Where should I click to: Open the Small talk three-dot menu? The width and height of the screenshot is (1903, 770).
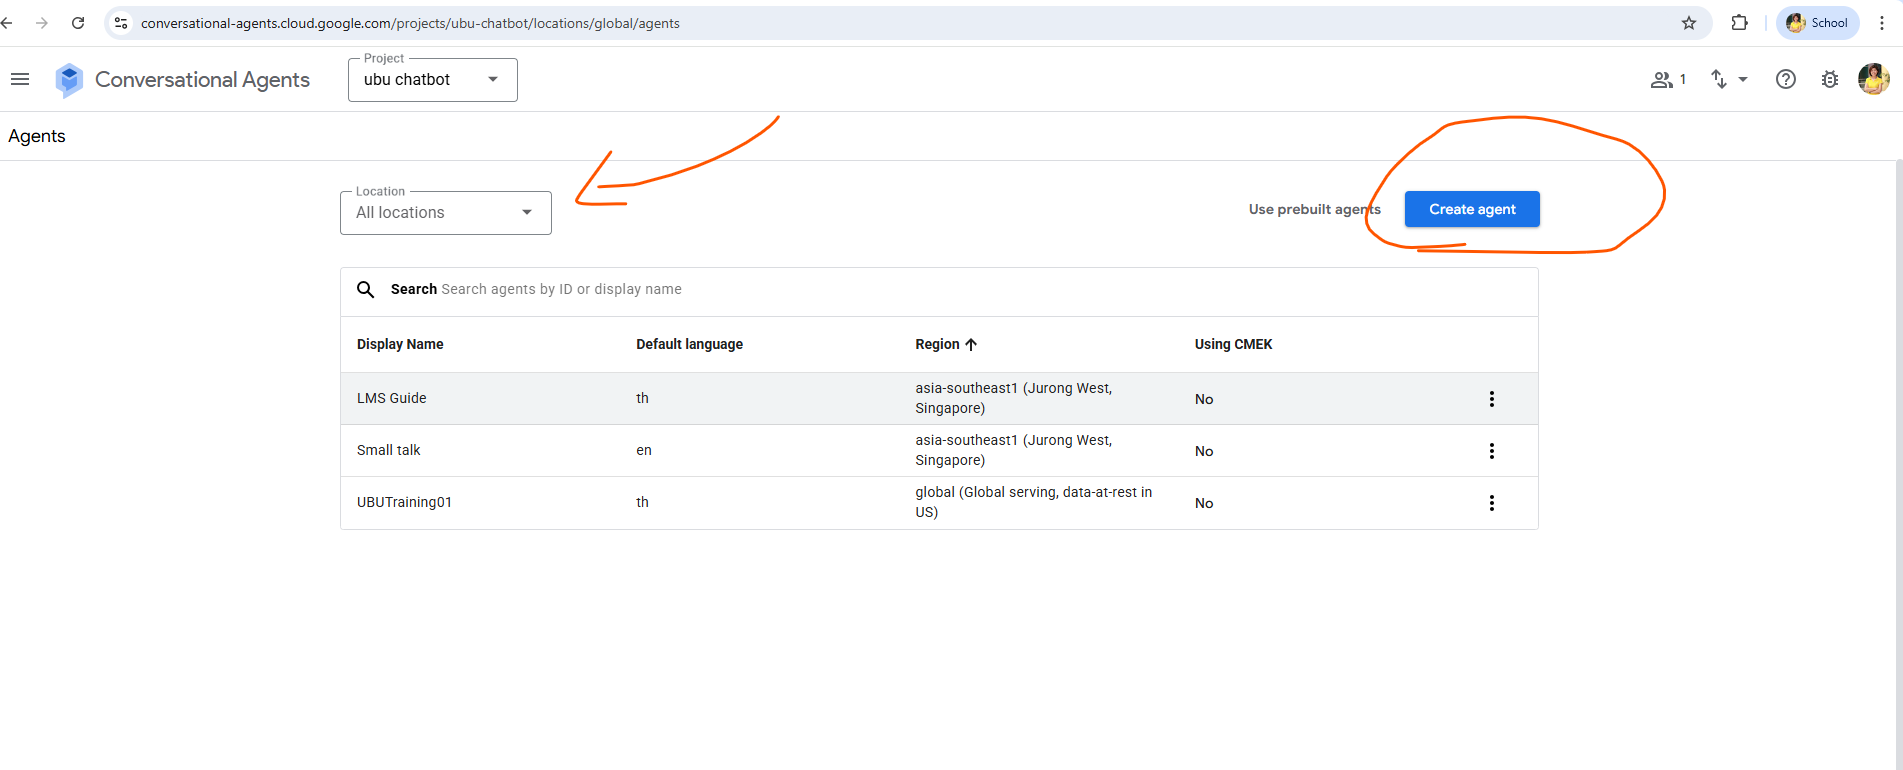pos(1491,451)
